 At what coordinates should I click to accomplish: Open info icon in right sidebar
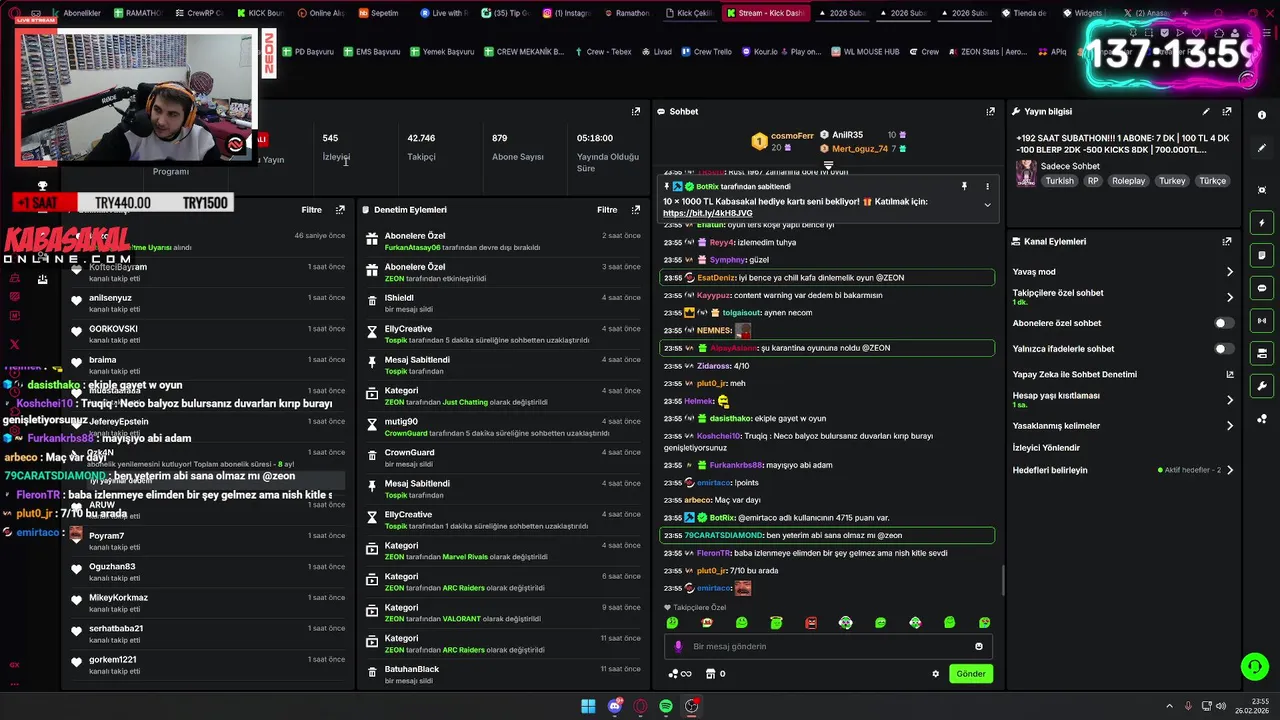(x=1262, y=115)
